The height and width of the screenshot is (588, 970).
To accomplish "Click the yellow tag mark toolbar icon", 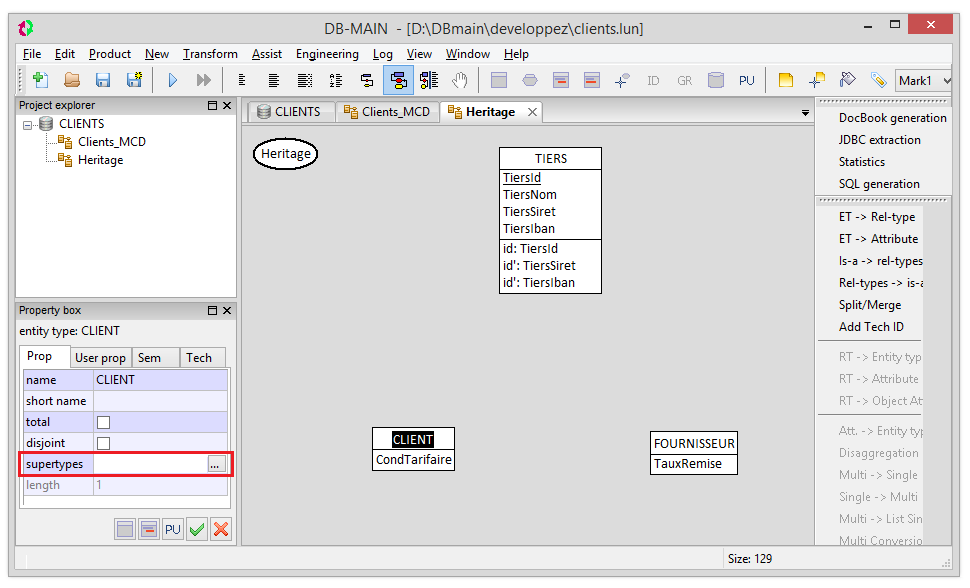I will 878,80.
